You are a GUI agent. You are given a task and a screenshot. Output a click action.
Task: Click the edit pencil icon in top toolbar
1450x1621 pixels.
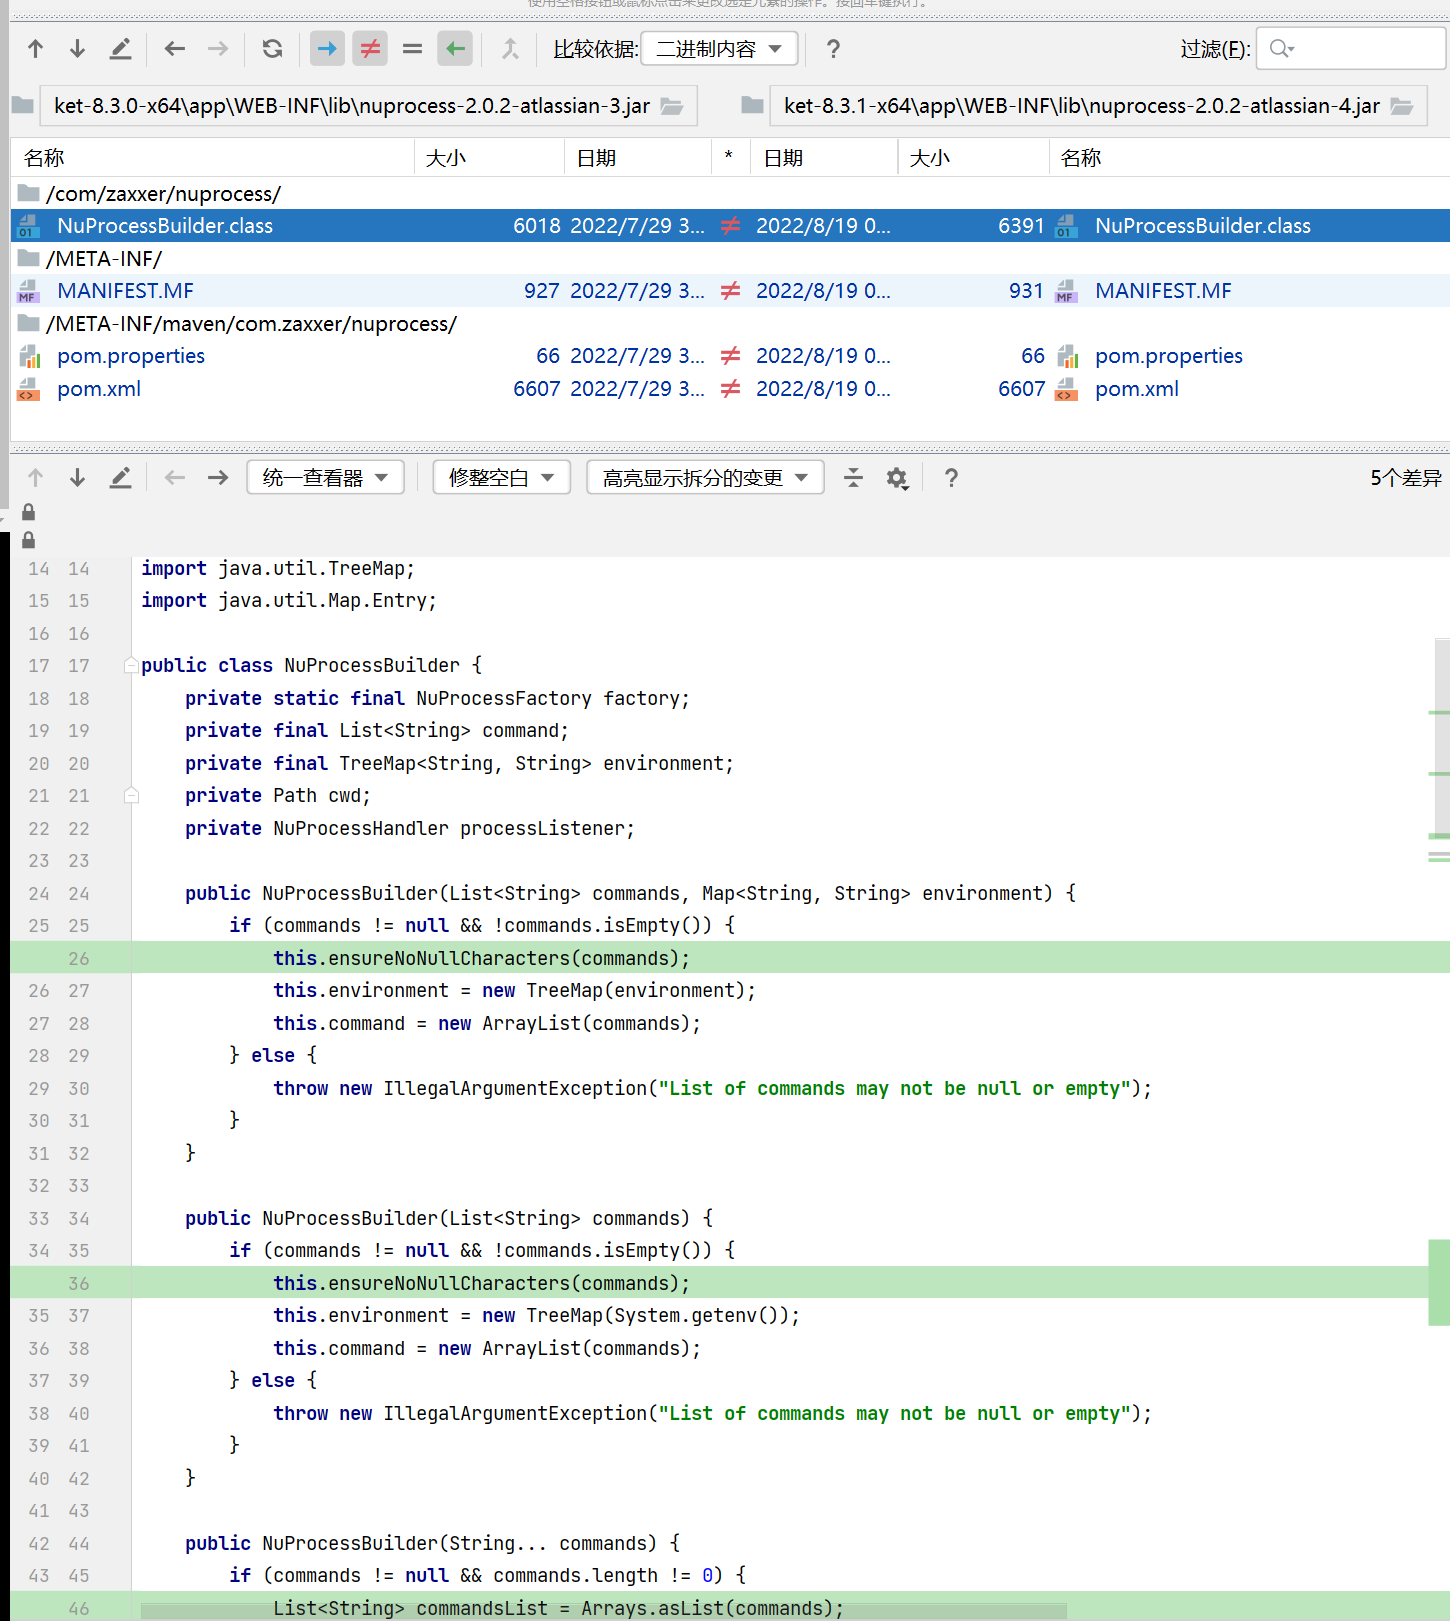(x=120, y=49)
